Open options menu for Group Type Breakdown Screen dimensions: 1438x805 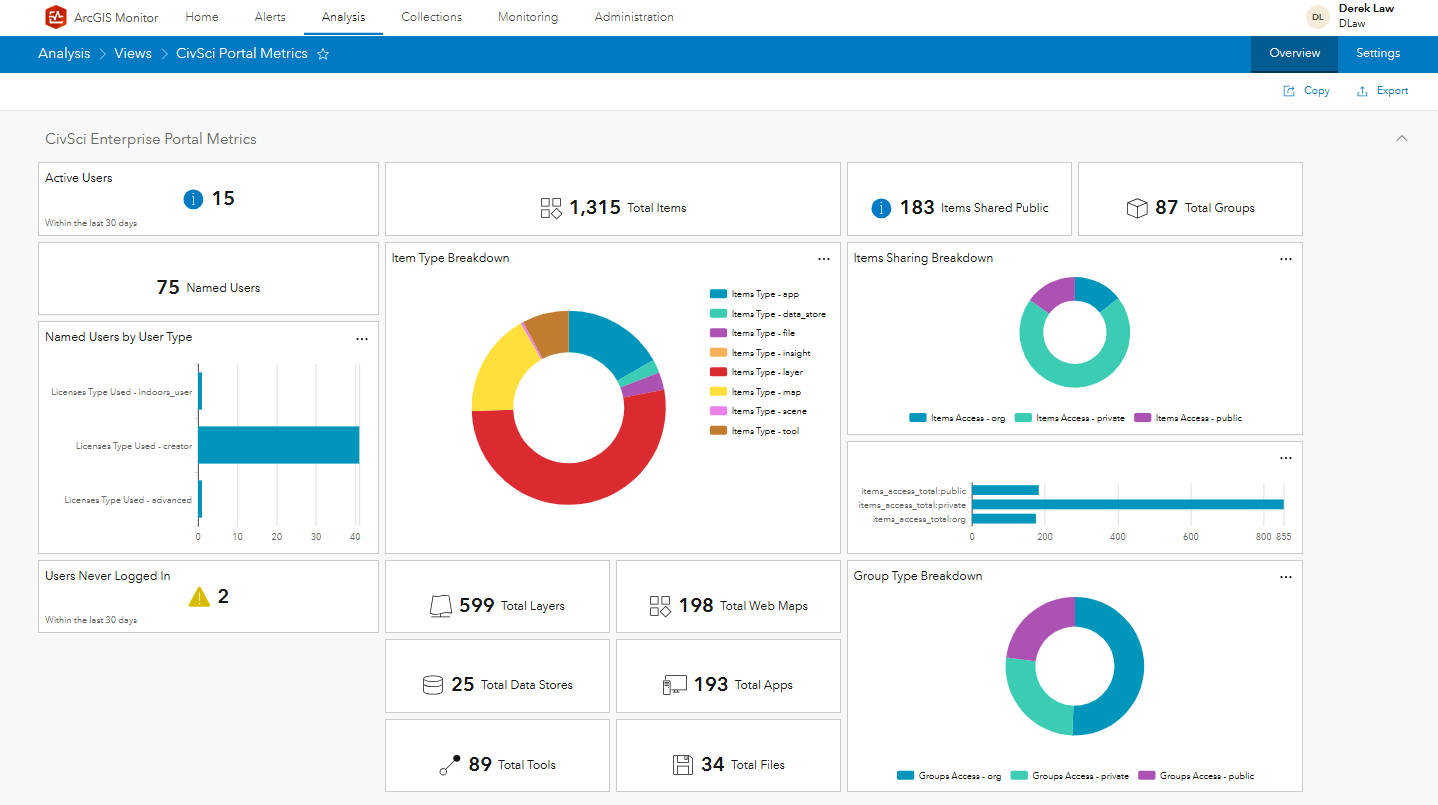[x=1286, y=577]
